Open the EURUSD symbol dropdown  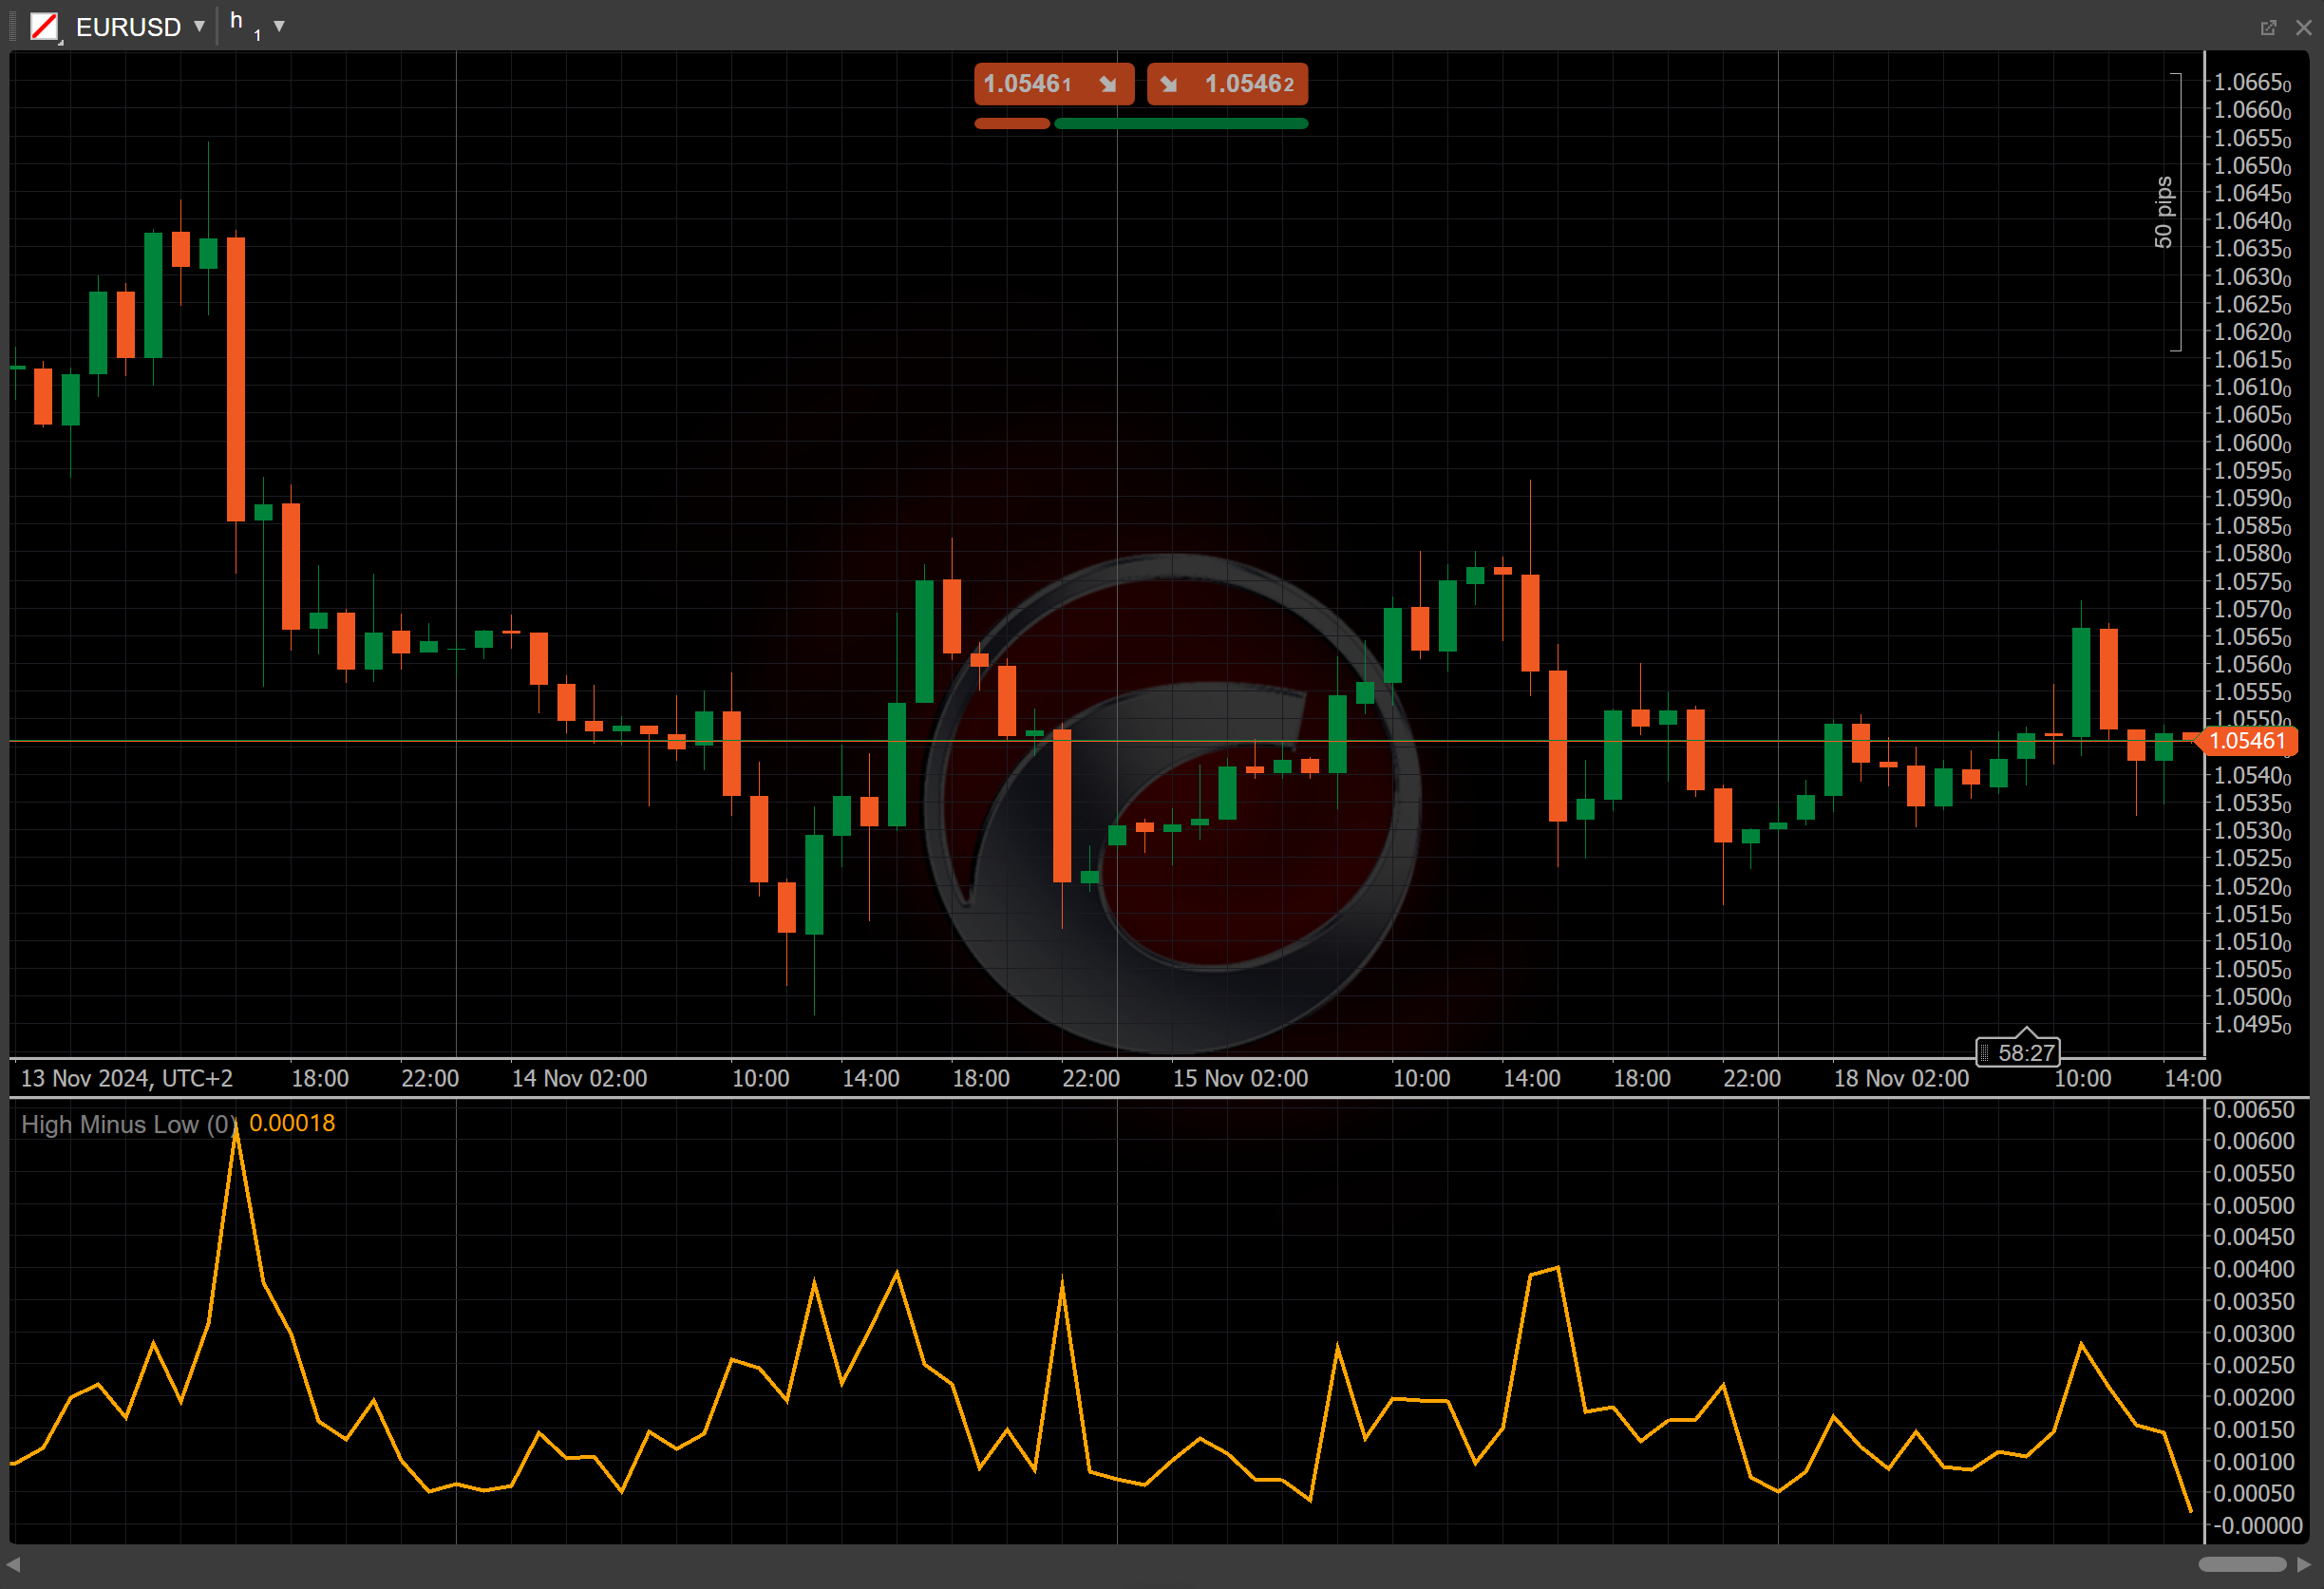[199, 26]
